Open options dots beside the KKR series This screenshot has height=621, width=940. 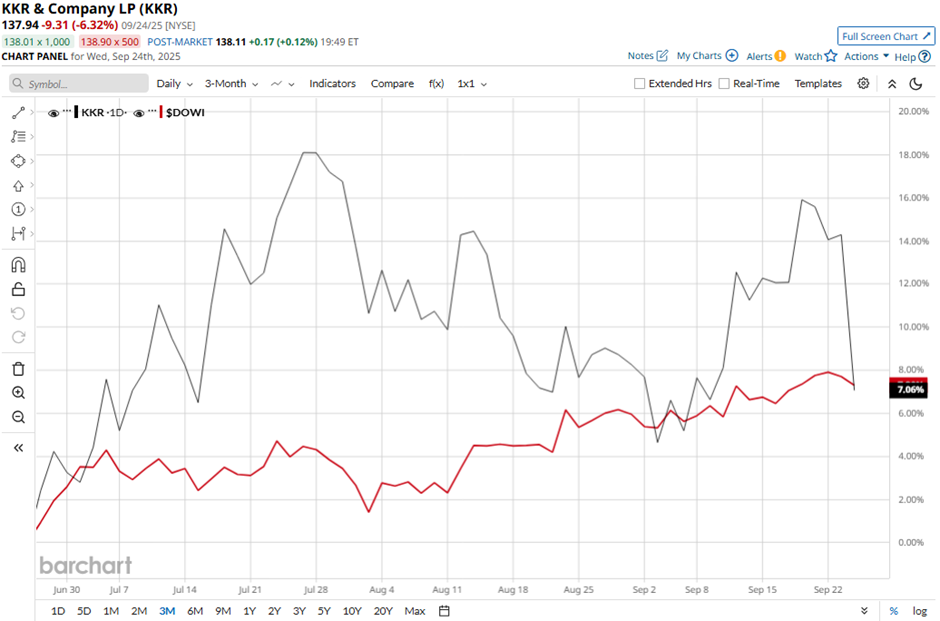coord(67,111)
